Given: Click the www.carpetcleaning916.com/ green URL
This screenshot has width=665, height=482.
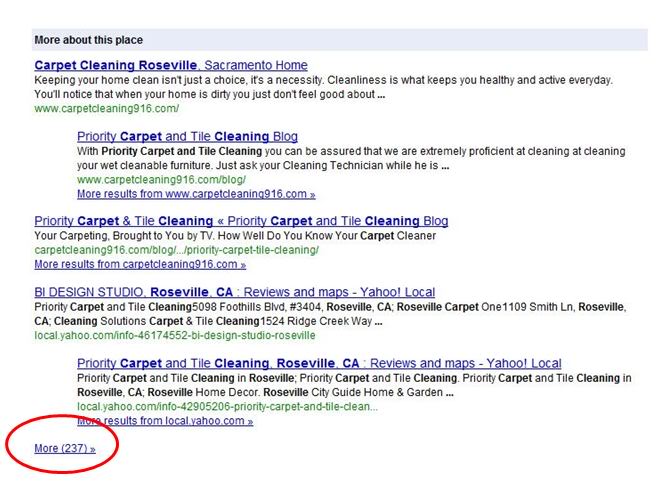Looking at the screenshot, I should click(106, 108).
